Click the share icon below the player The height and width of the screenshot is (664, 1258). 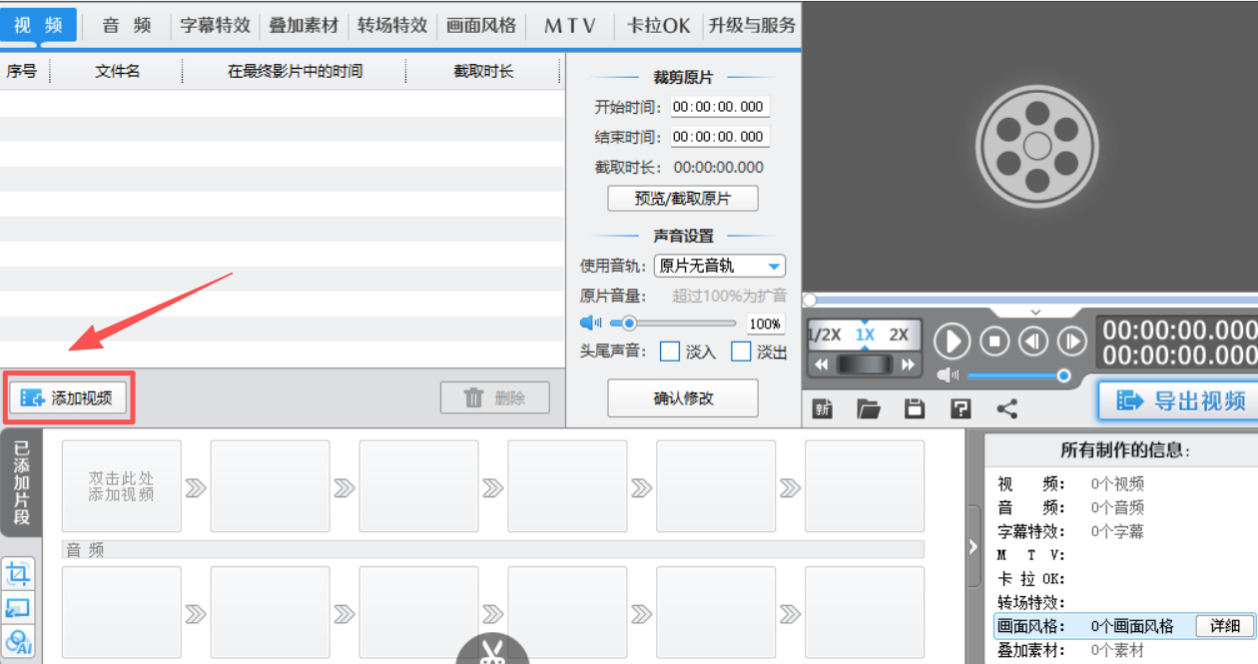(x=1006, y=408)
